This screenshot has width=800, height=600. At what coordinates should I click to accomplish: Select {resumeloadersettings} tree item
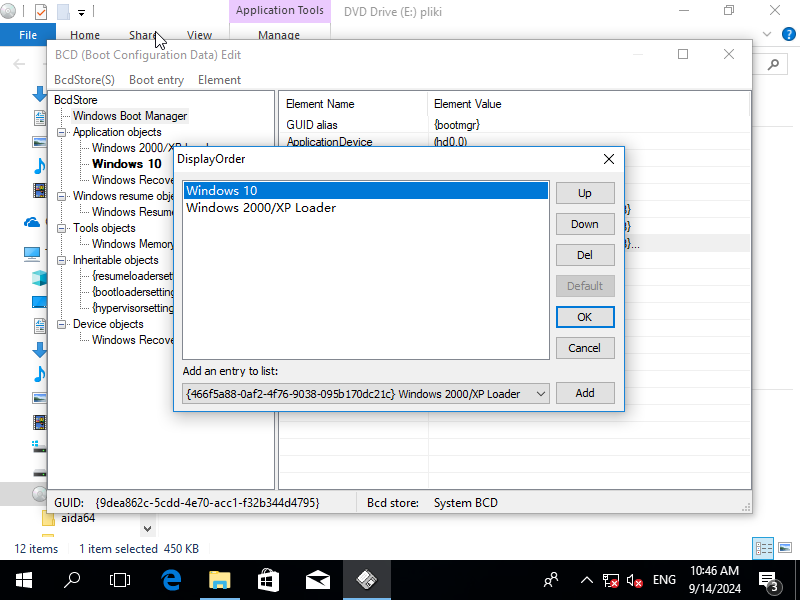pyautogui.click(x=133, y=276)
